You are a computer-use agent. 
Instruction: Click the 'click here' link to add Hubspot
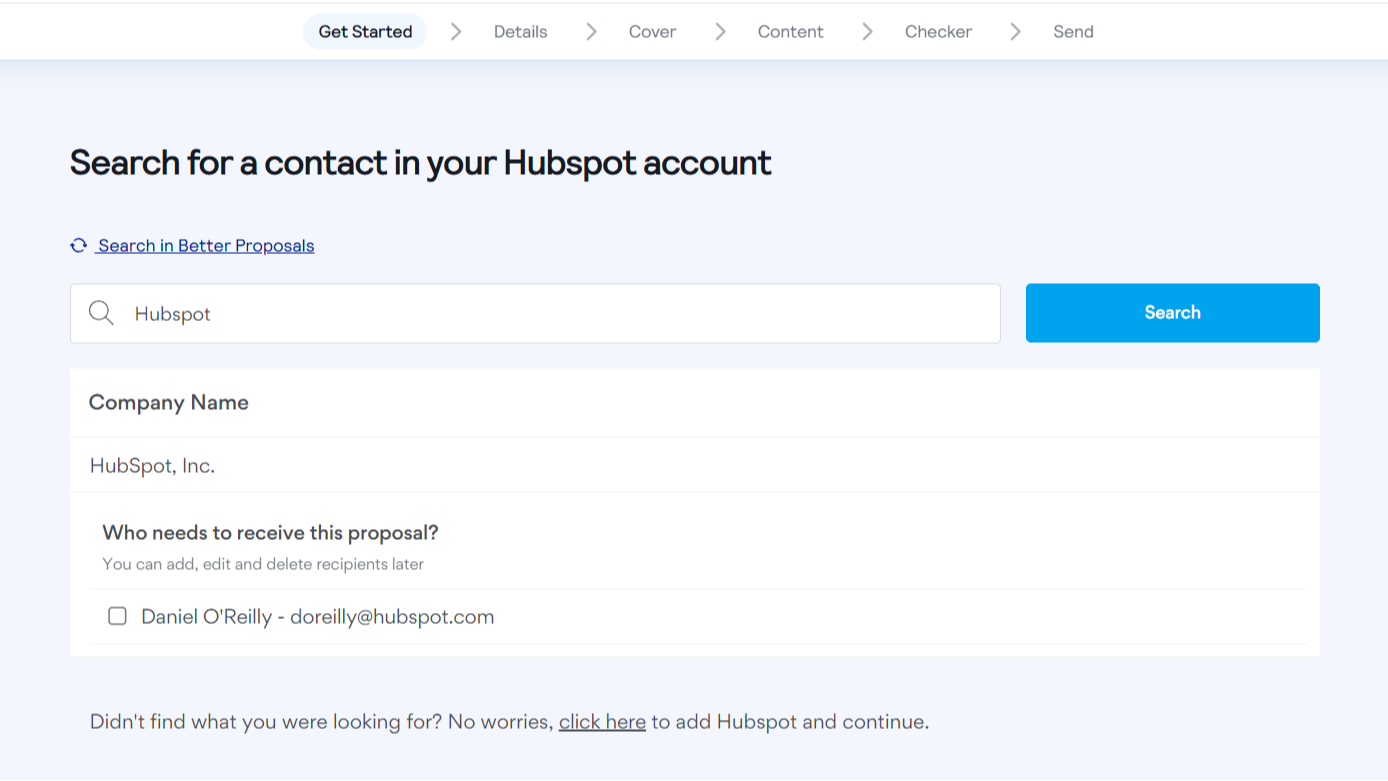[602, 722]
